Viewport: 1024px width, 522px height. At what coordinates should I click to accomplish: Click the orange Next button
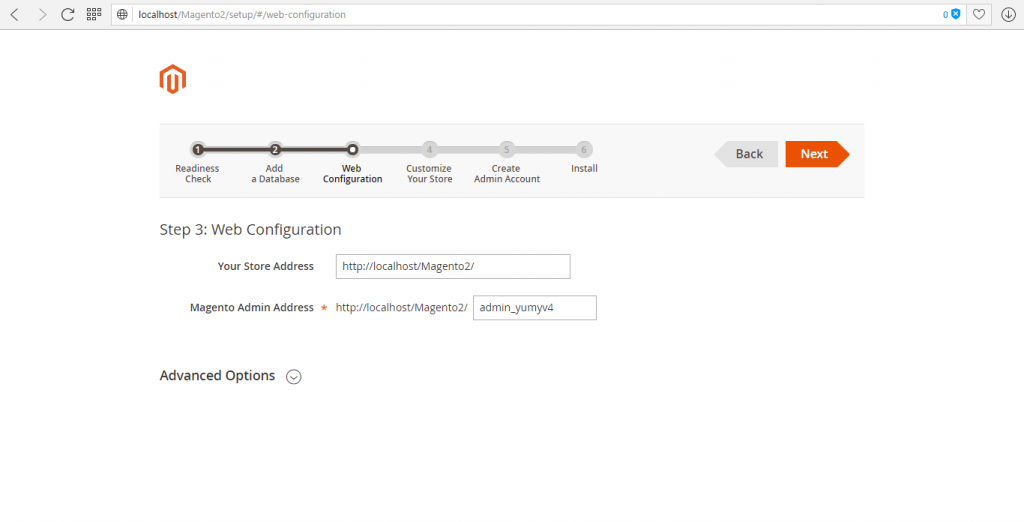(817, 154)
